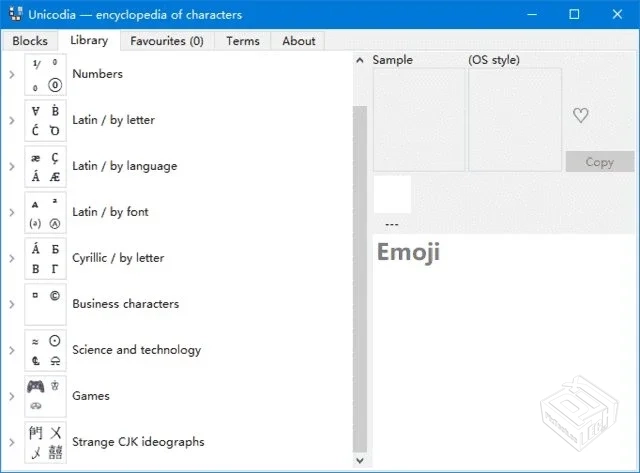Select the Library tab
Image resolution: width=640 pixels, height=473 pixels.
89,40
